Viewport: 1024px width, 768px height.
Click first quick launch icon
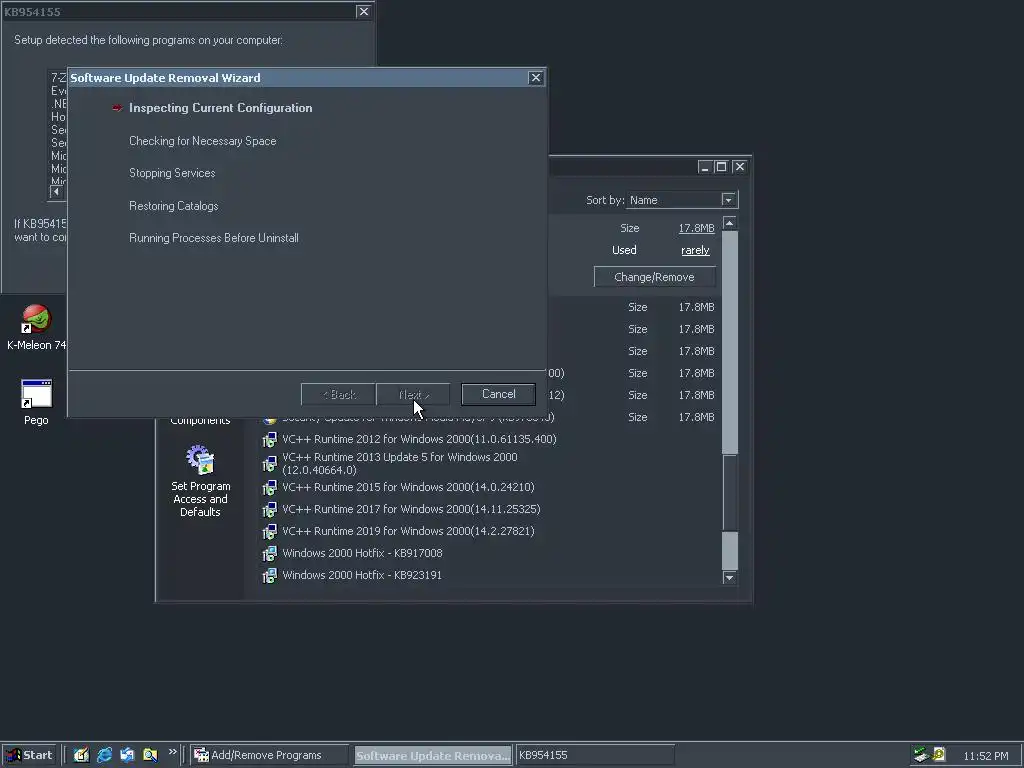coord(81,755)
